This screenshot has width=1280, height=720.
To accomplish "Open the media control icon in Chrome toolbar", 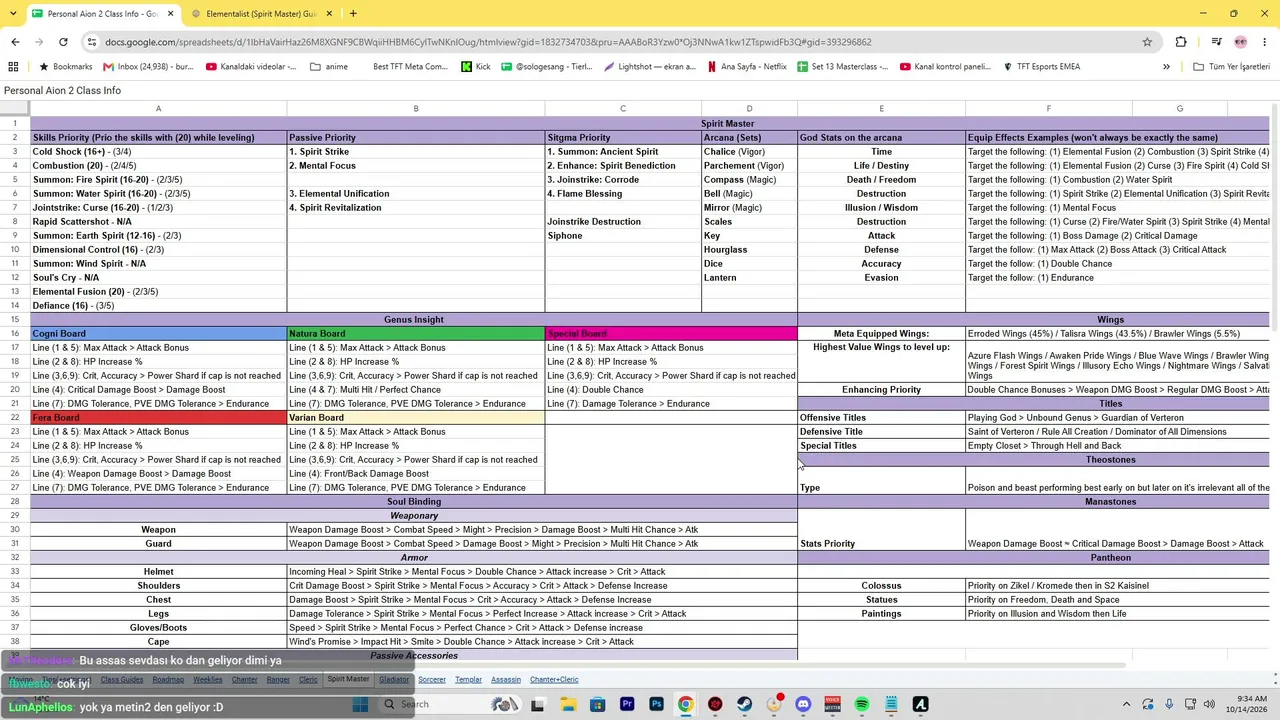I will pyautogui.click(x=1216, y=42).
